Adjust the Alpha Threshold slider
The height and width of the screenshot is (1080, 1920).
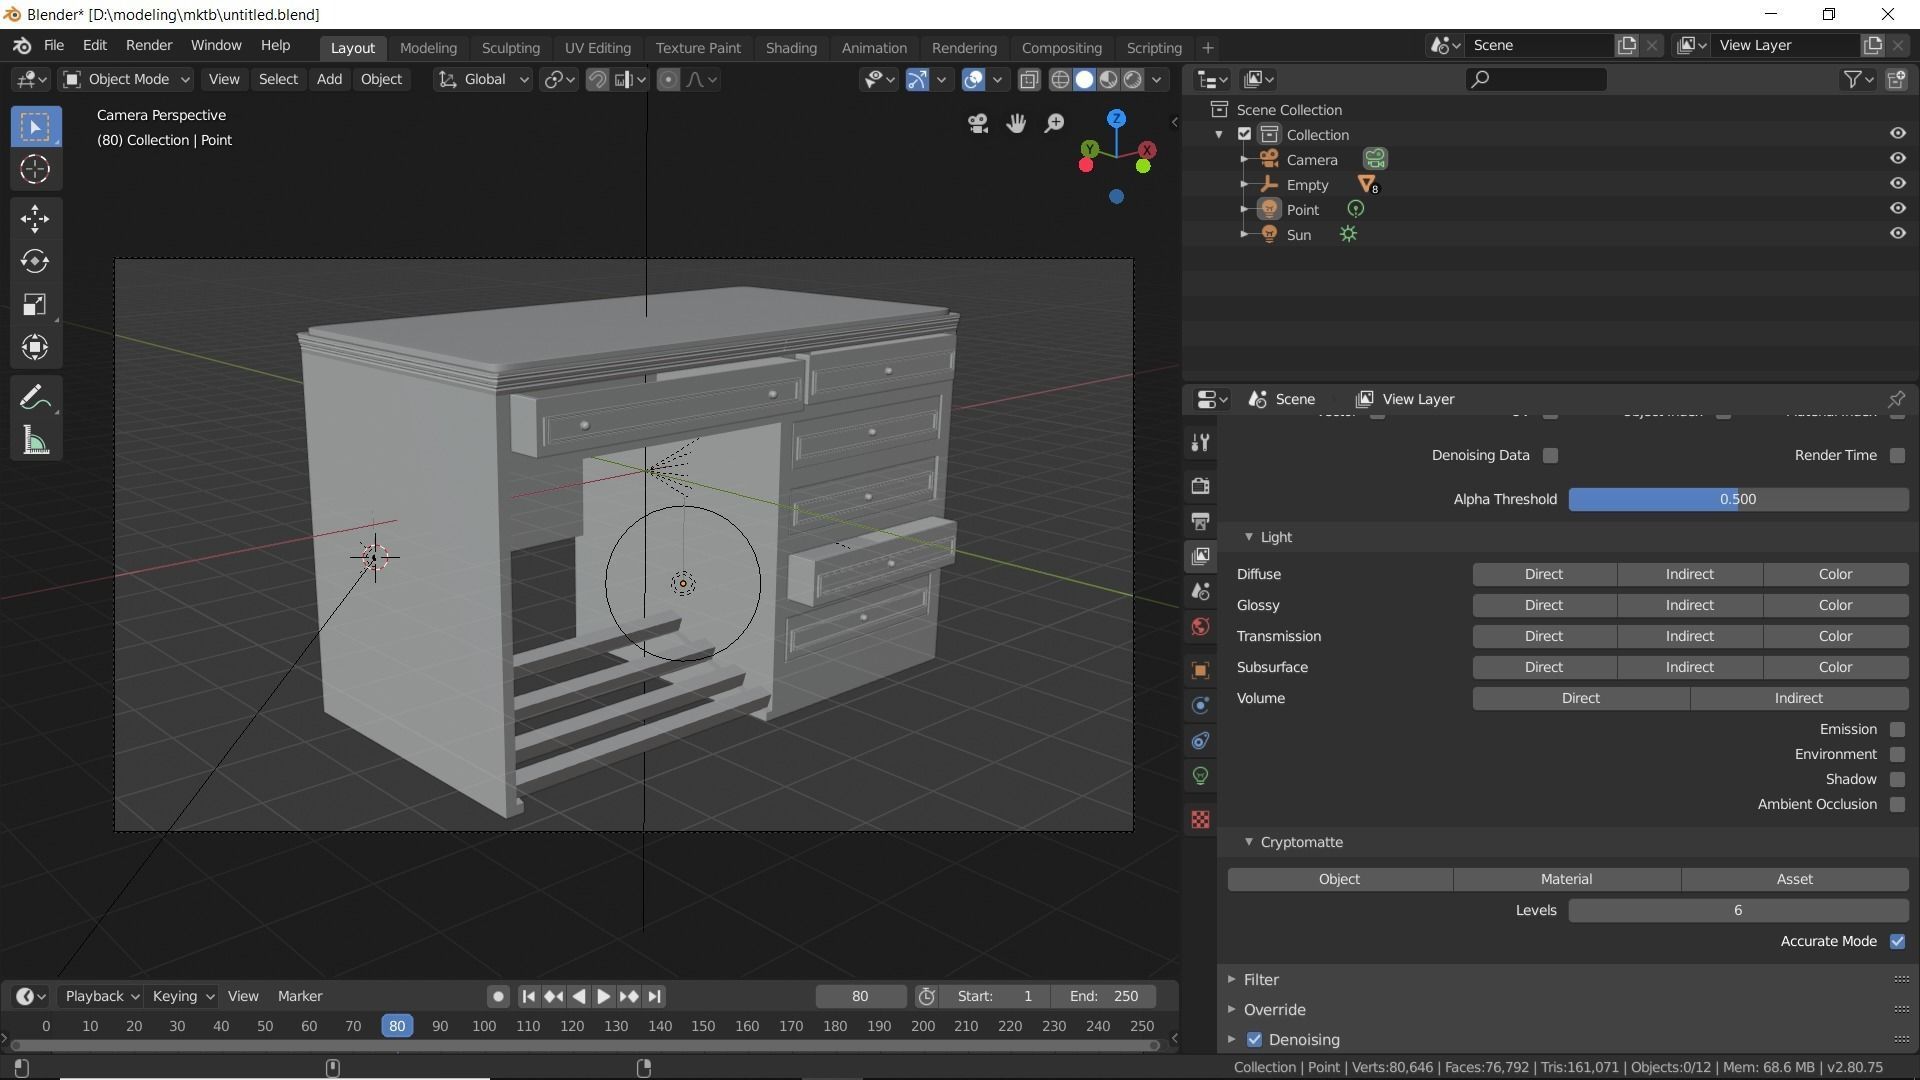click(1738, 499)
